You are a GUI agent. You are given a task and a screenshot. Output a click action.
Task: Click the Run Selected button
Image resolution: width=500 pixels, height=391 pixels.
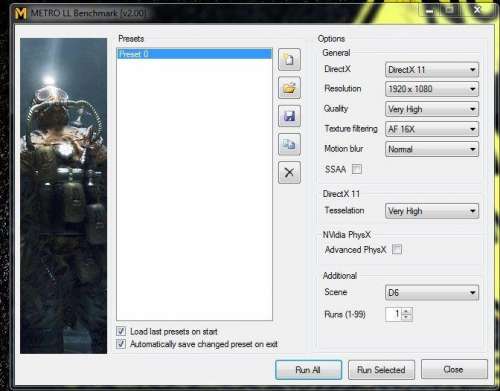pos(381,370)
